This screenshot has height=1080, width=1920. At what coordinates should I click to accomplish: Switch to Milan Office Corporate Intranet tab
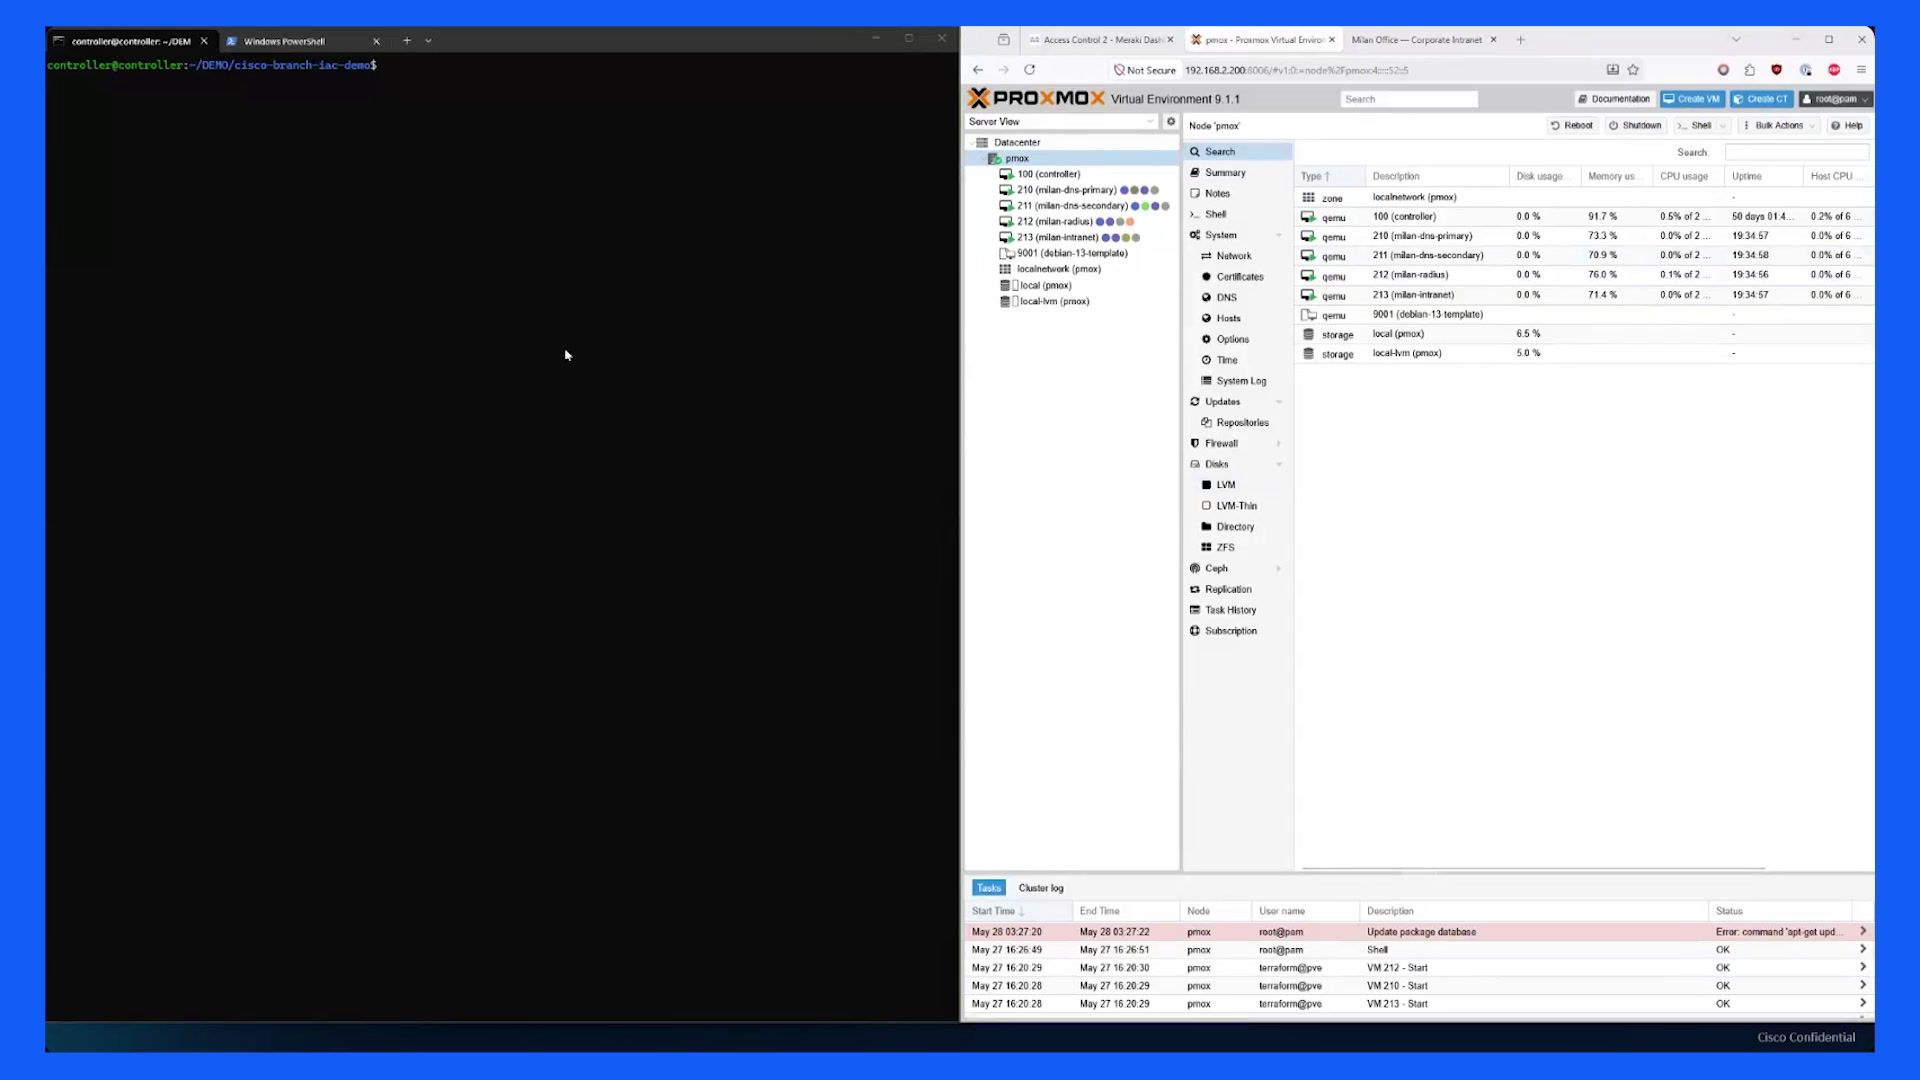pos(1423,40)
